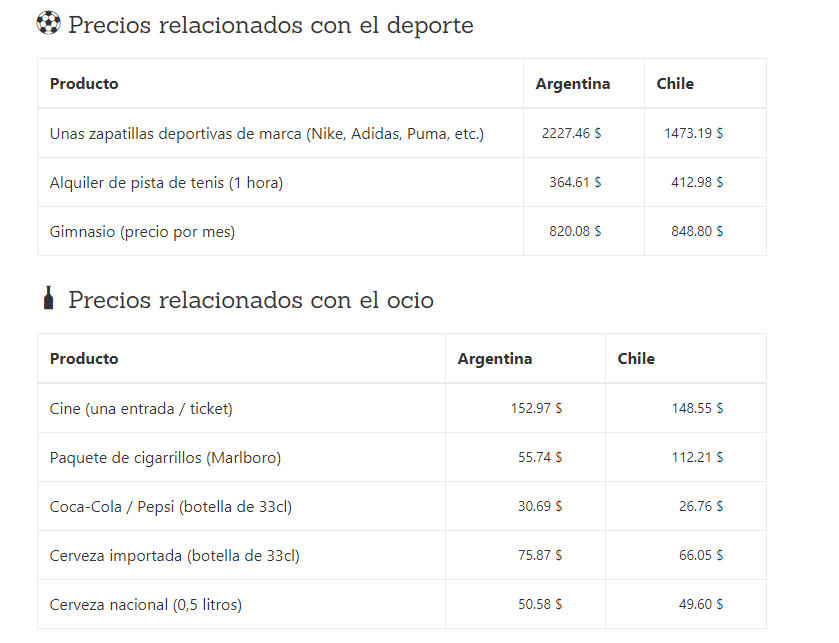Screen dimensions: 839x643
Task: Select the Chile column header in the leisure table
Action: coord(636,359)
